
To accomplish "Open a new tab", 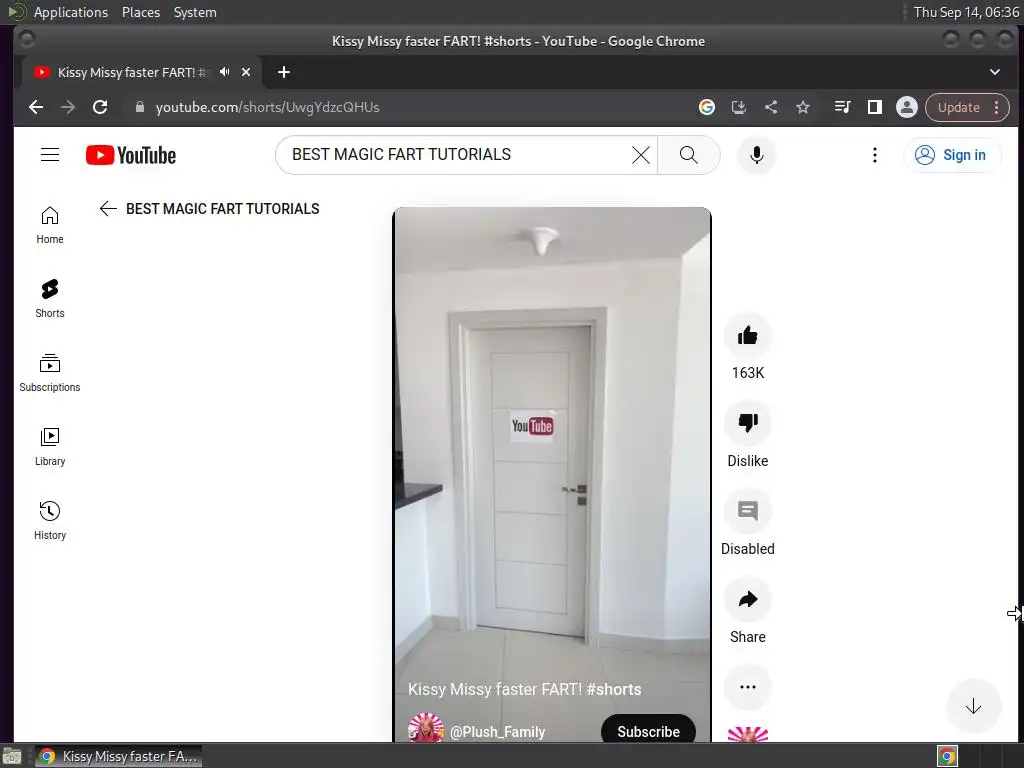I will click(283, 72).
